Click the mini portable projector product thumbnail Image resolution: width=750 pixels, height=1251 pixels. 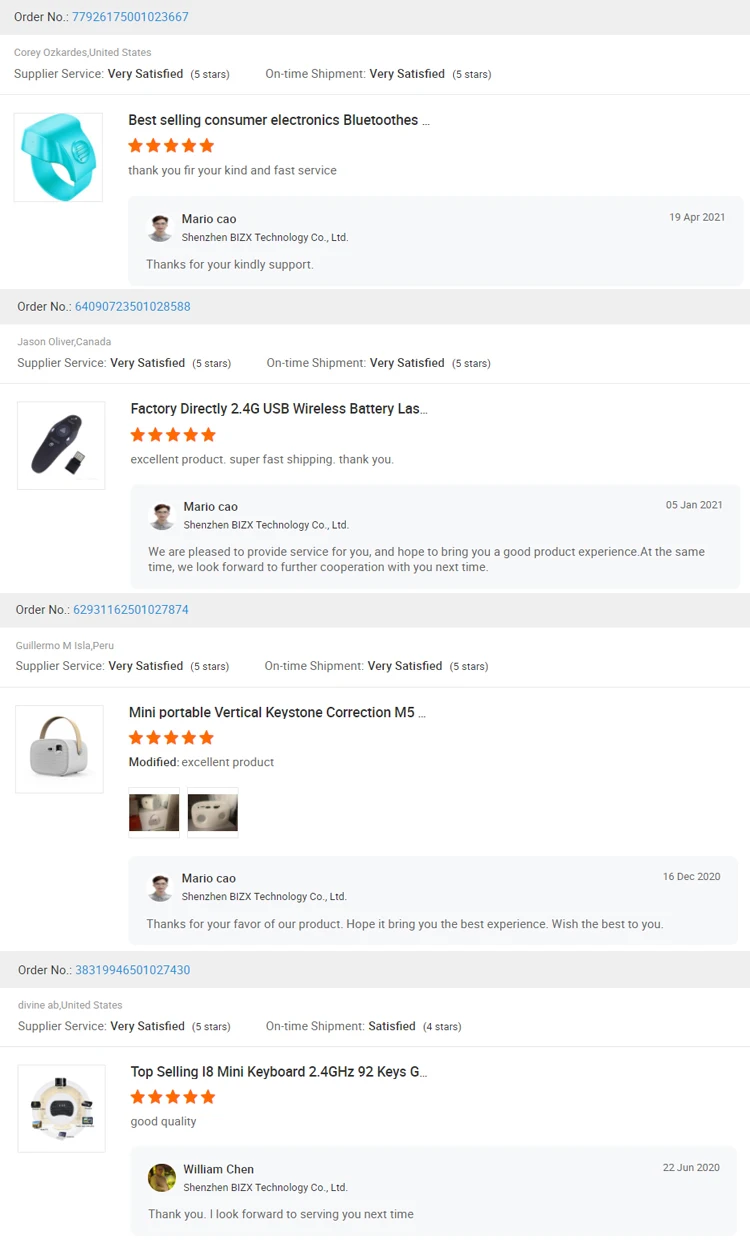(x=59, y=749)
